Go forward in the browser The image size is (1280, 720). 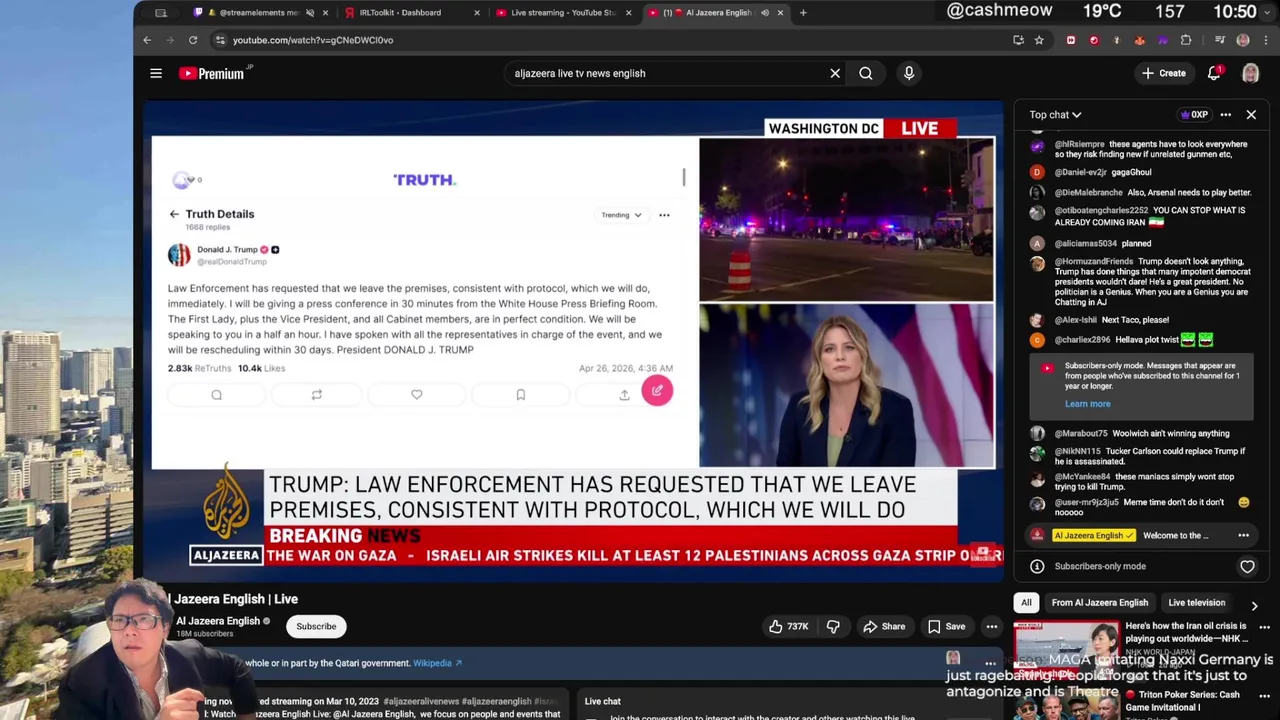(x=170, y=40)
